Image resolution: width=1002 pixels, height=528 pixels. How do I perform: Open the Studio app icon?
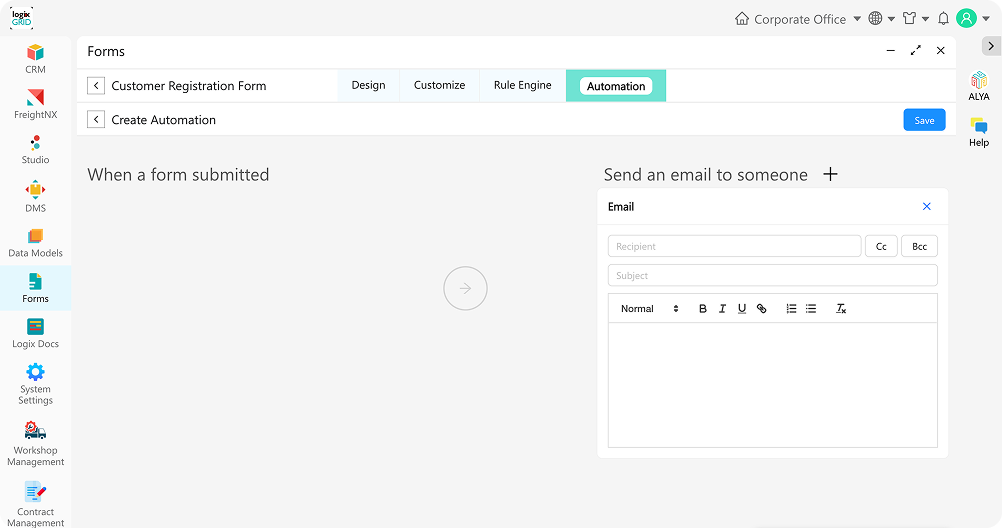35,148
